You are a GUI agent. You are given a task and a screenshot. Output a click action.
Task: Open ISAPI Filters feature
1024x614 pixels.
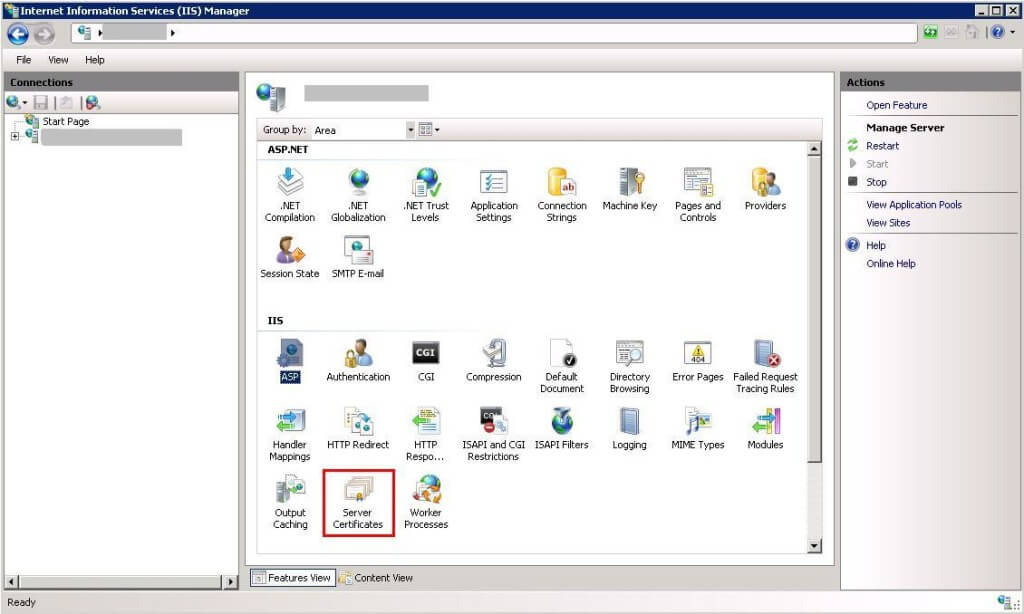click(x=562, y=428)
